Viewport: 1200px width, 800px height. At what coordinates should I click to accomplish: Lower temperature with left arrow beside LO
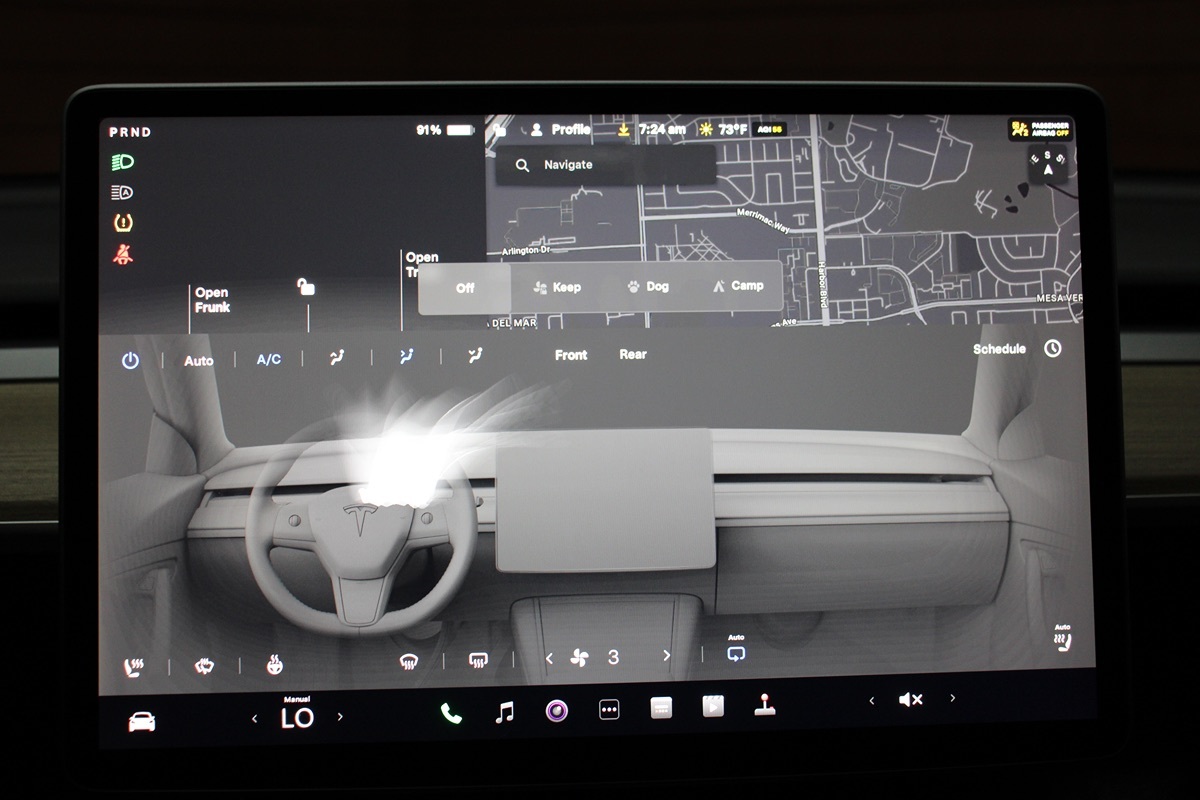coord(254,718)
